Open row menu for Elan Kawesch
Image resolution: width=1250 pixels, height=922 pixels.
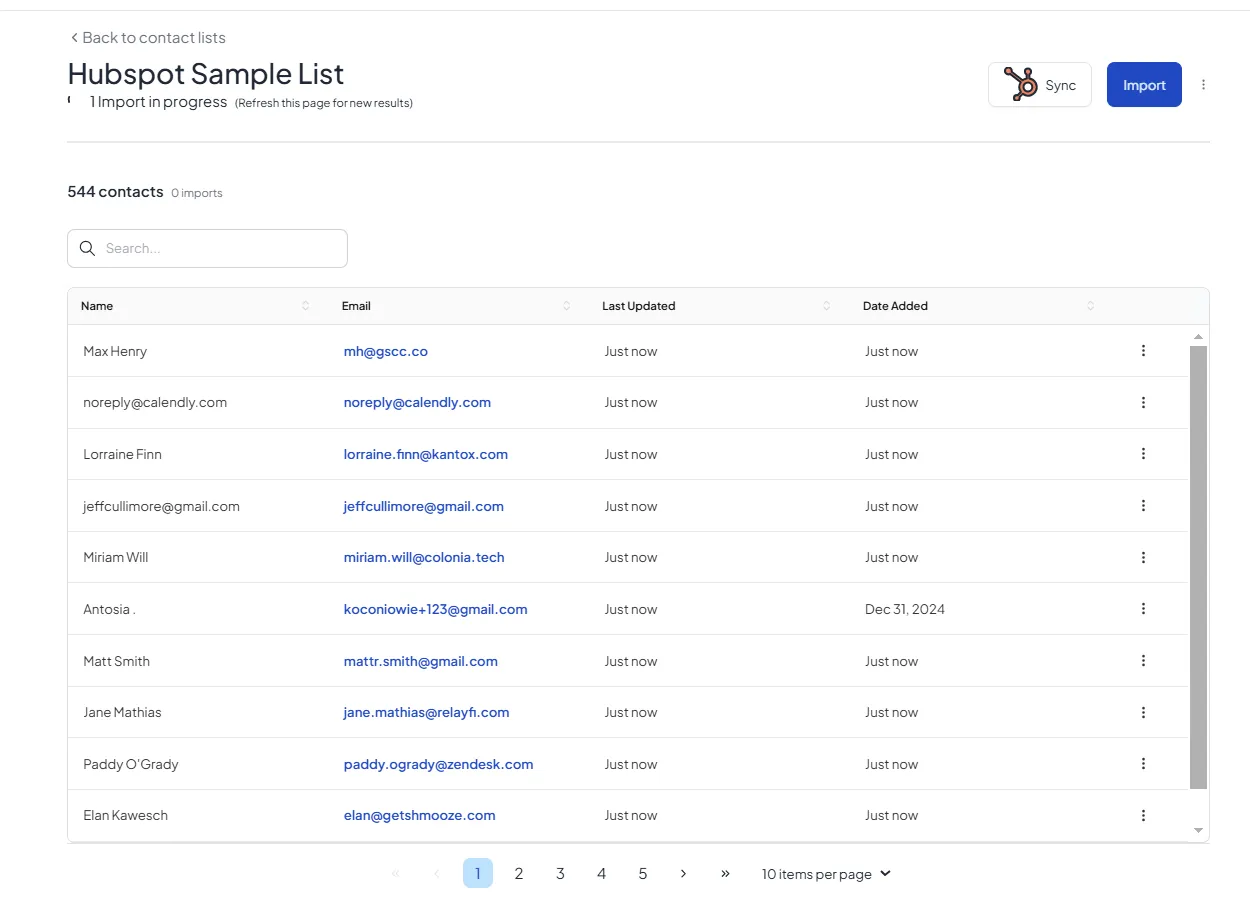point(1143,816)
